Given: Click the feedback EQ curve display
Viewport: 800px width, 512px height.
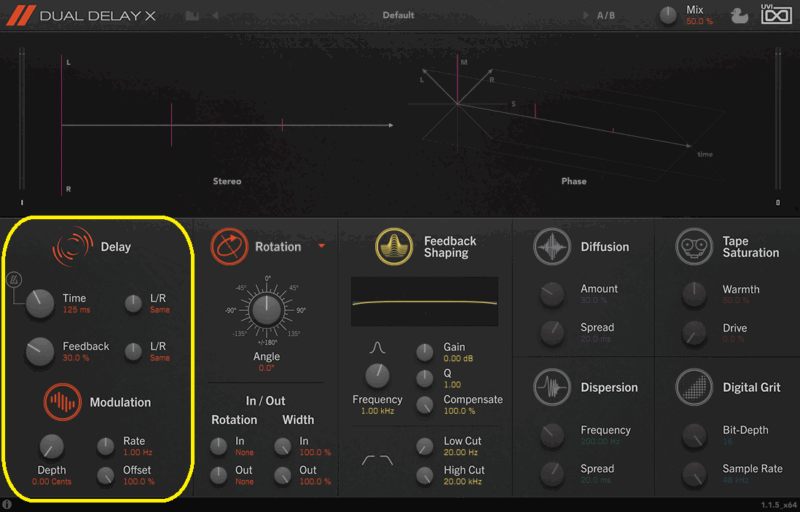Looking at the screenshot, I should [424, 301].
